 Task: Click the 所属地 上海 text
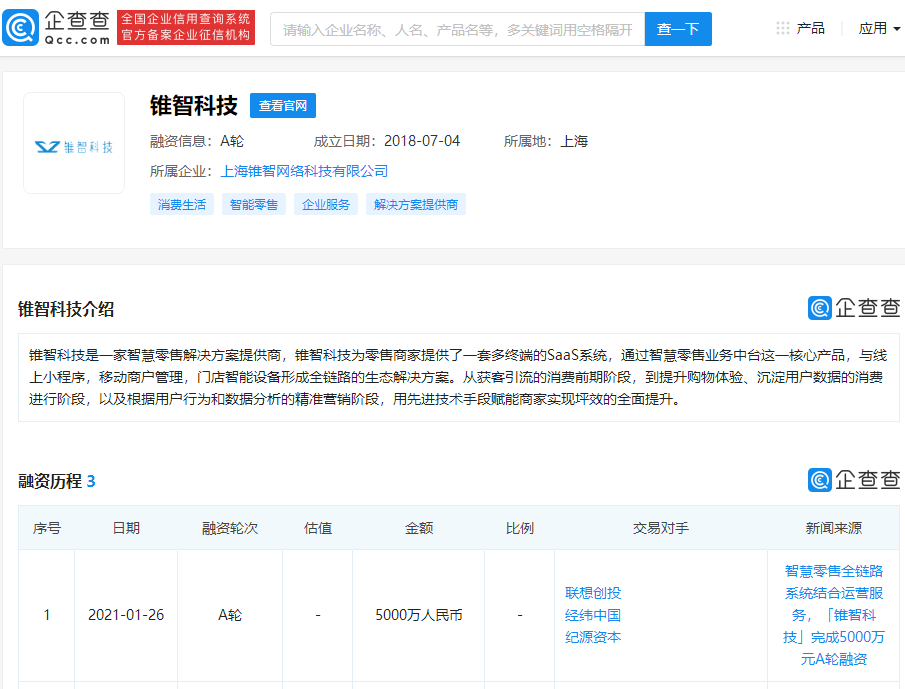[546, 141]
